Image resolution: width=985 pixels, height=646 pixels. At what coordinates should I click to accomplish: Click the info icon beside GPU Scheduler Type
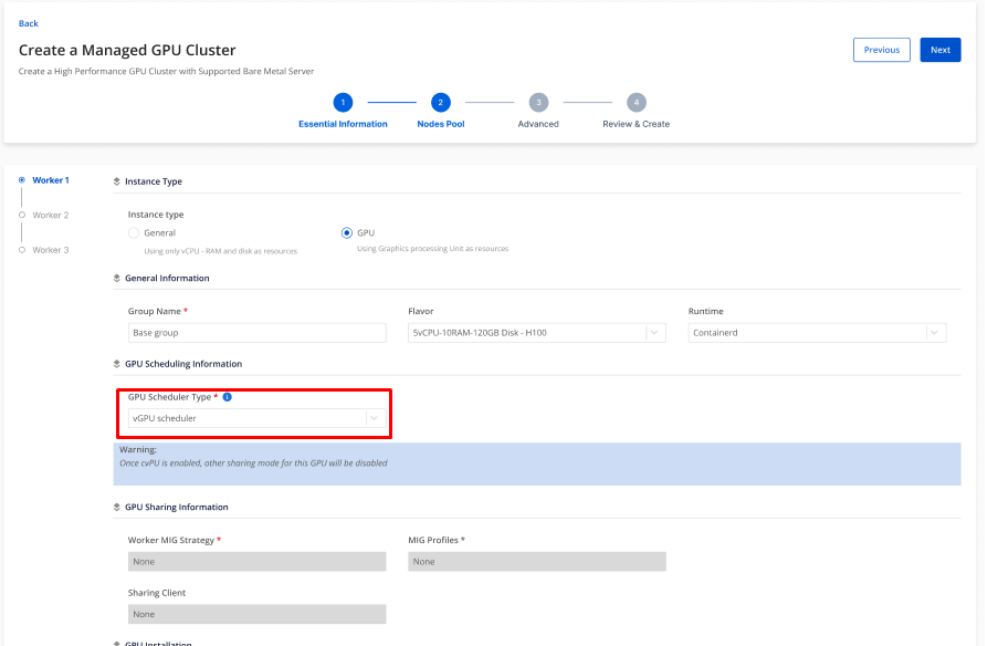click(x=227, y=397)
